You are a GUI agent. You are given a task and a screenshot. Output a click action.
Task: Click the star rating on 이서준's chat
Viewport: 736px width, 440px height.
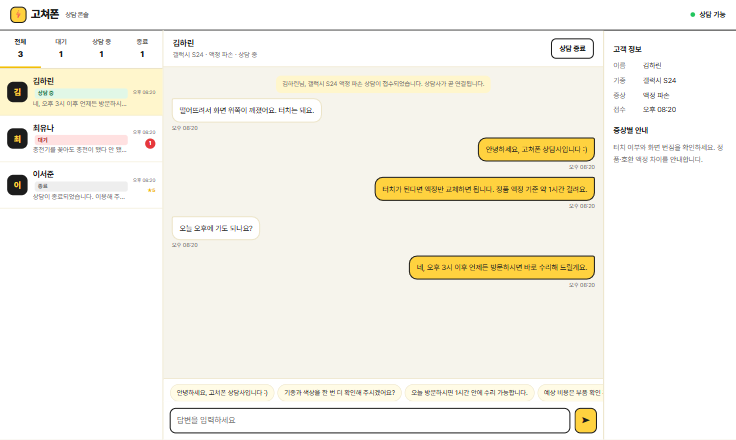pyautogui.click(x=151, y=190)
